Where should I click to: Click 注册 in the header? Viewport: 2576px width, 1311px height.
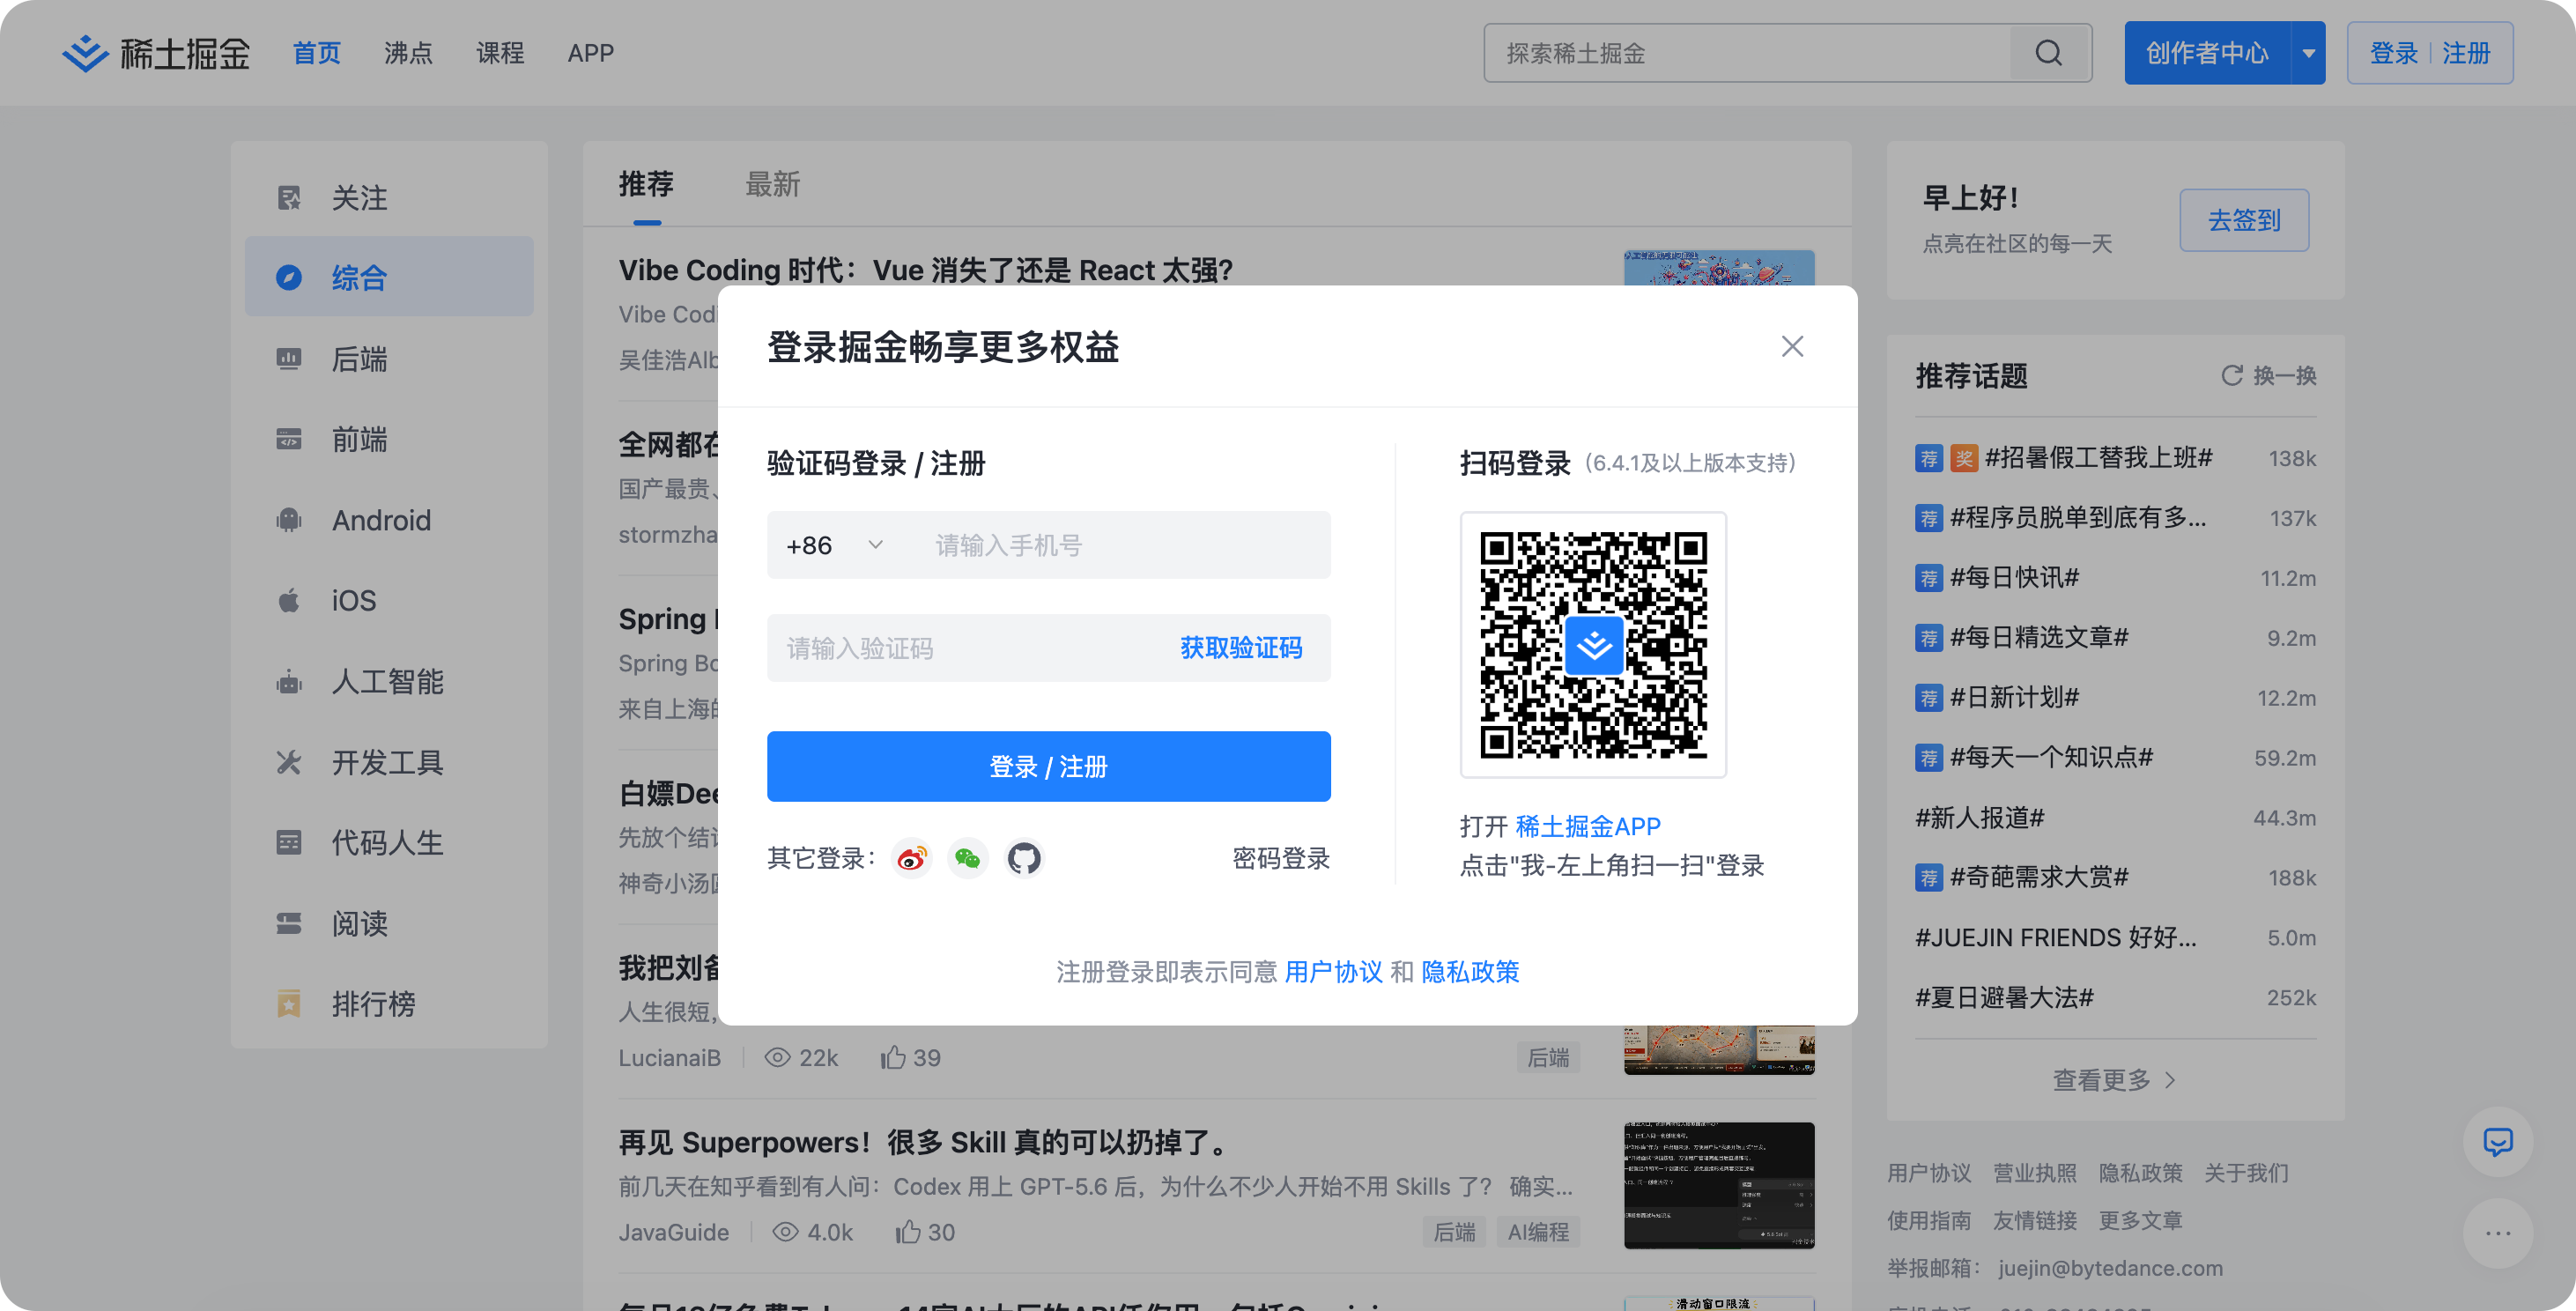pyautogui.click(x=2466, y=53)
